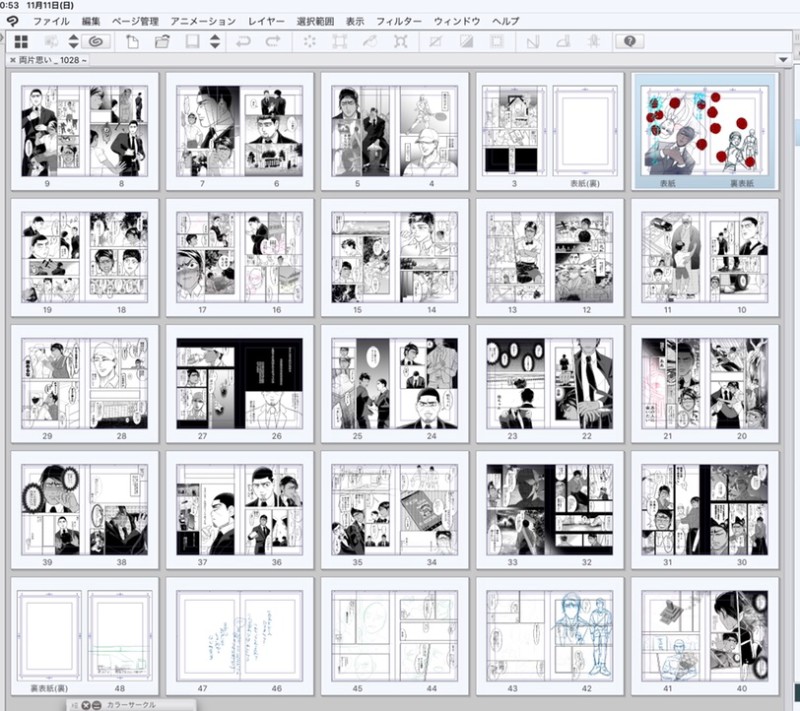Open the ページ管理 menu
The image size is (800, 711).
(x=135, y=21)
